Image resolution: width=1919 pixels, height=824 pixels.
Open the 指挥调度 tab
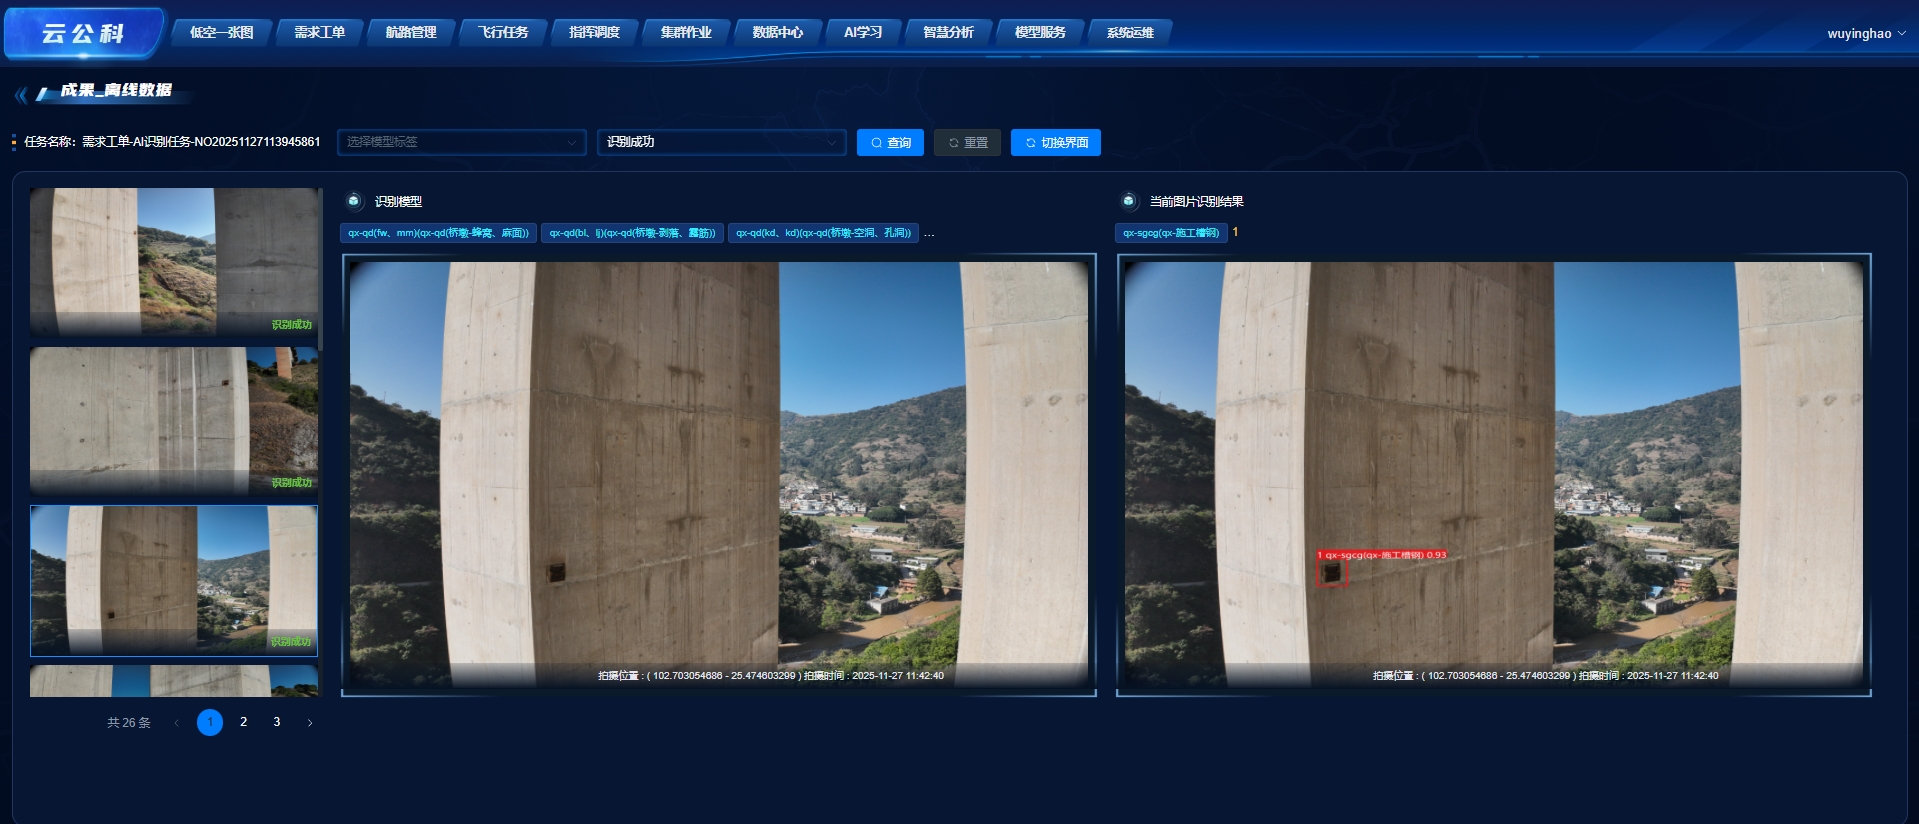point(595,32)
